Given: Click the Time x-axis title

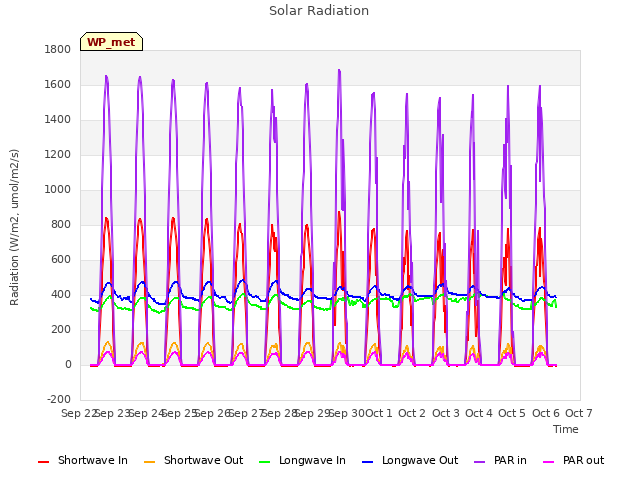Looking at the screenshot, I should (566, 429).
